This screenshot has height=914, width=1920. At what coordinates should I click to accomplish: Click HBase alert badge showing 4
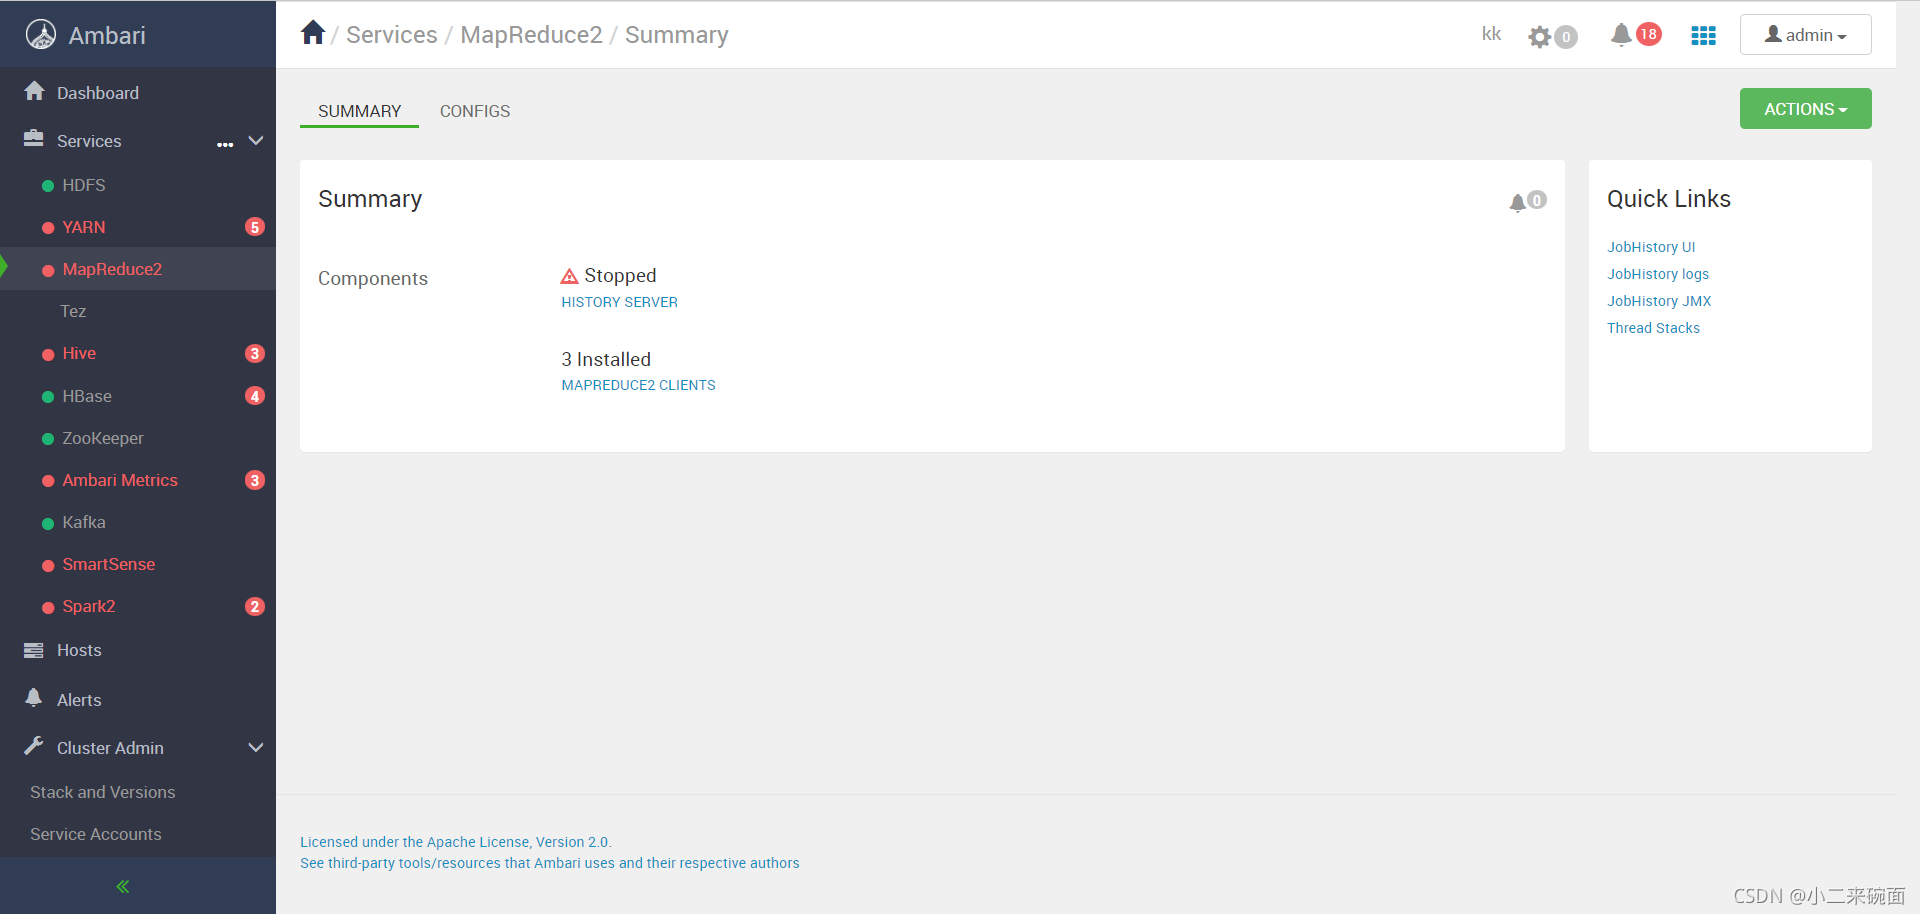(x=255, y=396)
